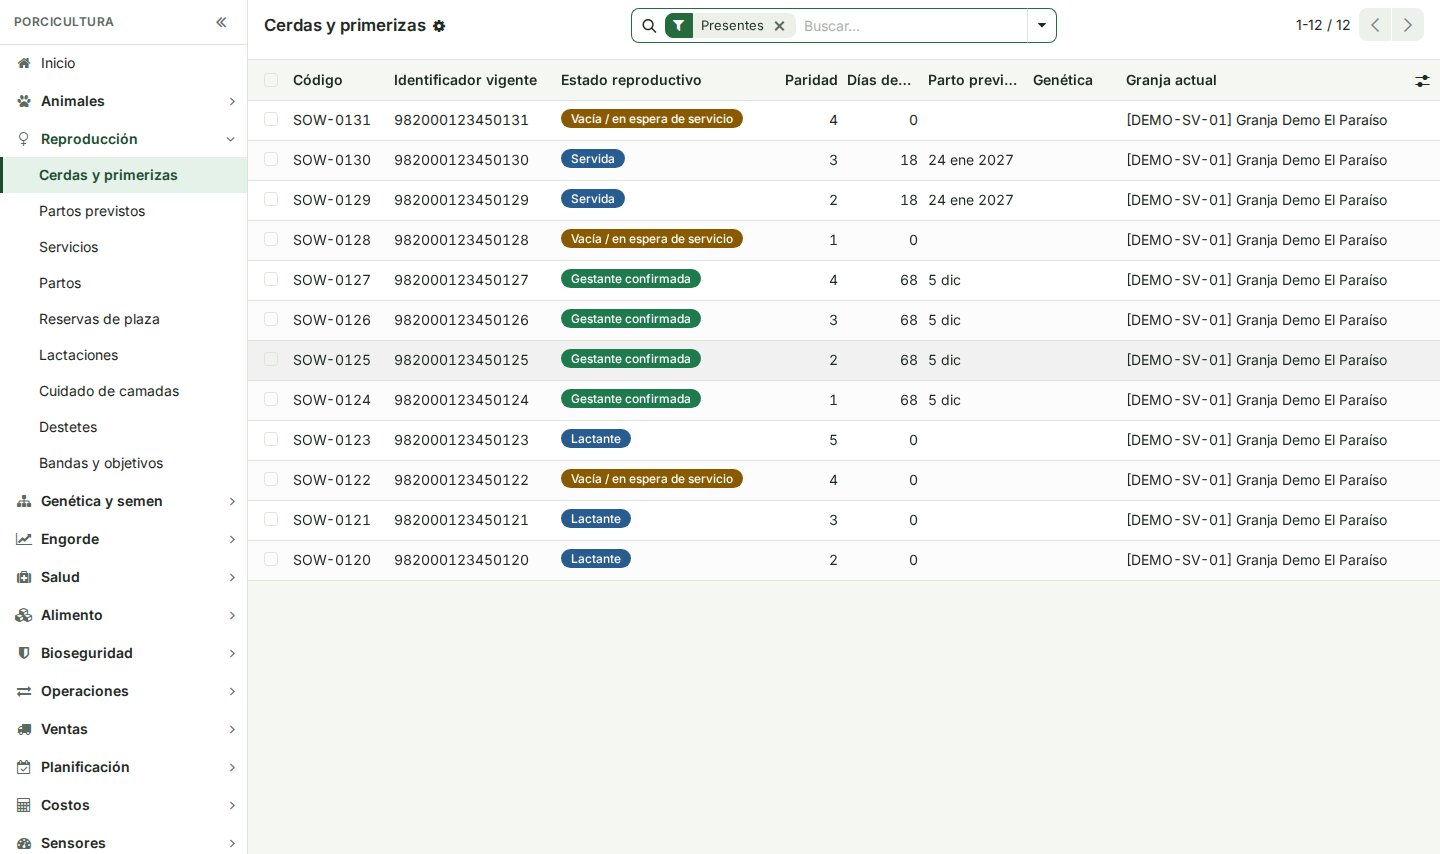1440x854 pixels.
Task: Remove the Presentes filter tag
Action: click(x=779, y=26)
